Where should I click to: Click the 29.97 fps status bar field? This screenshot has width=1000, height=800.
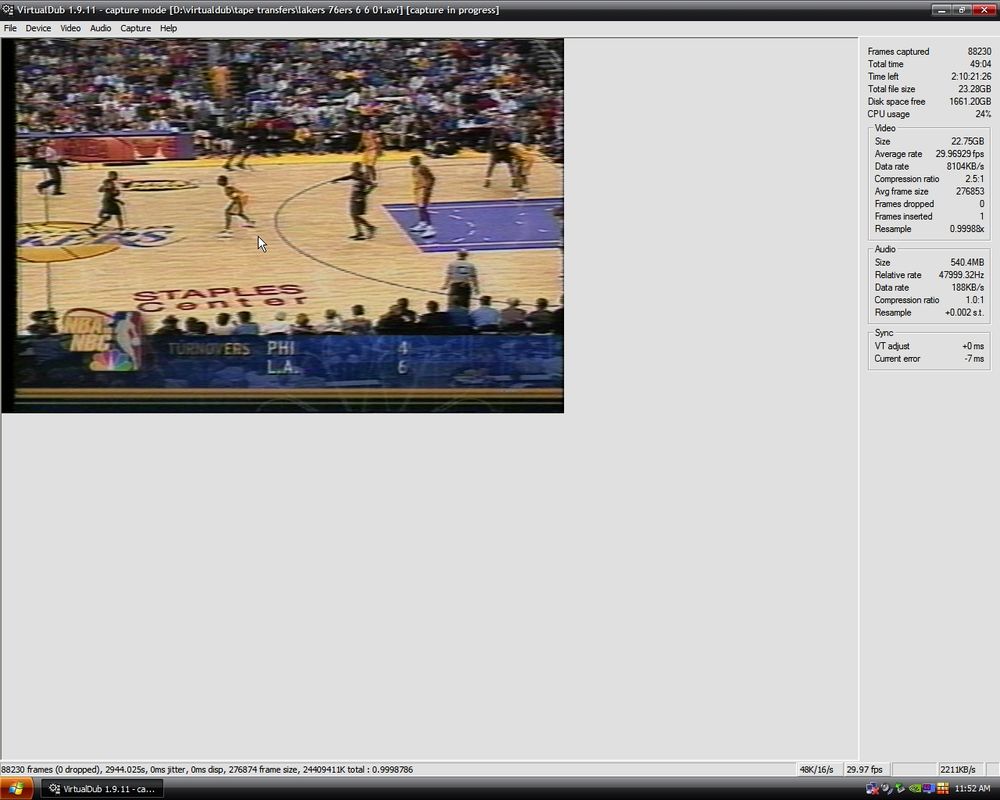coord(865,769)
